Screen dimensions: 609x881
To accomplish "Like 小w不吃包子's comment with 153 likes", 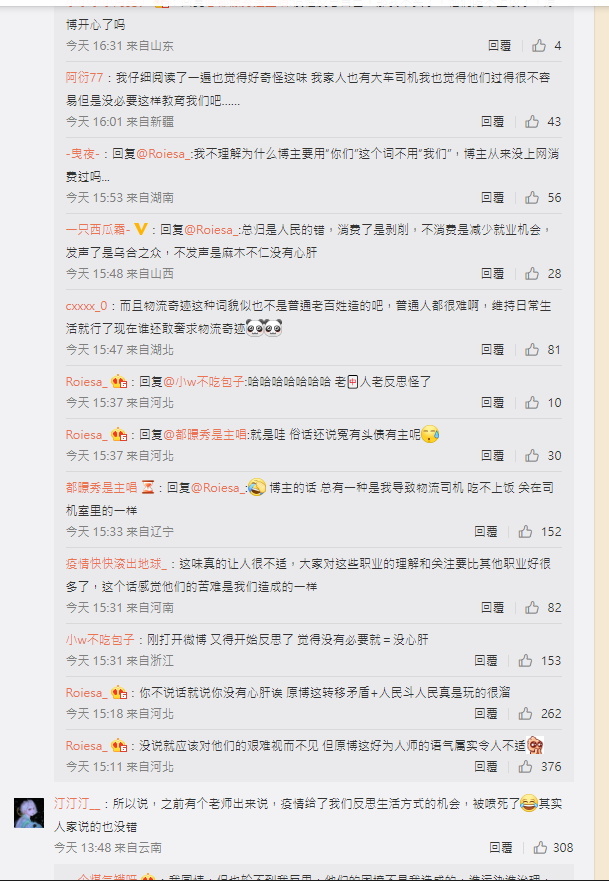I will [525, 660].
